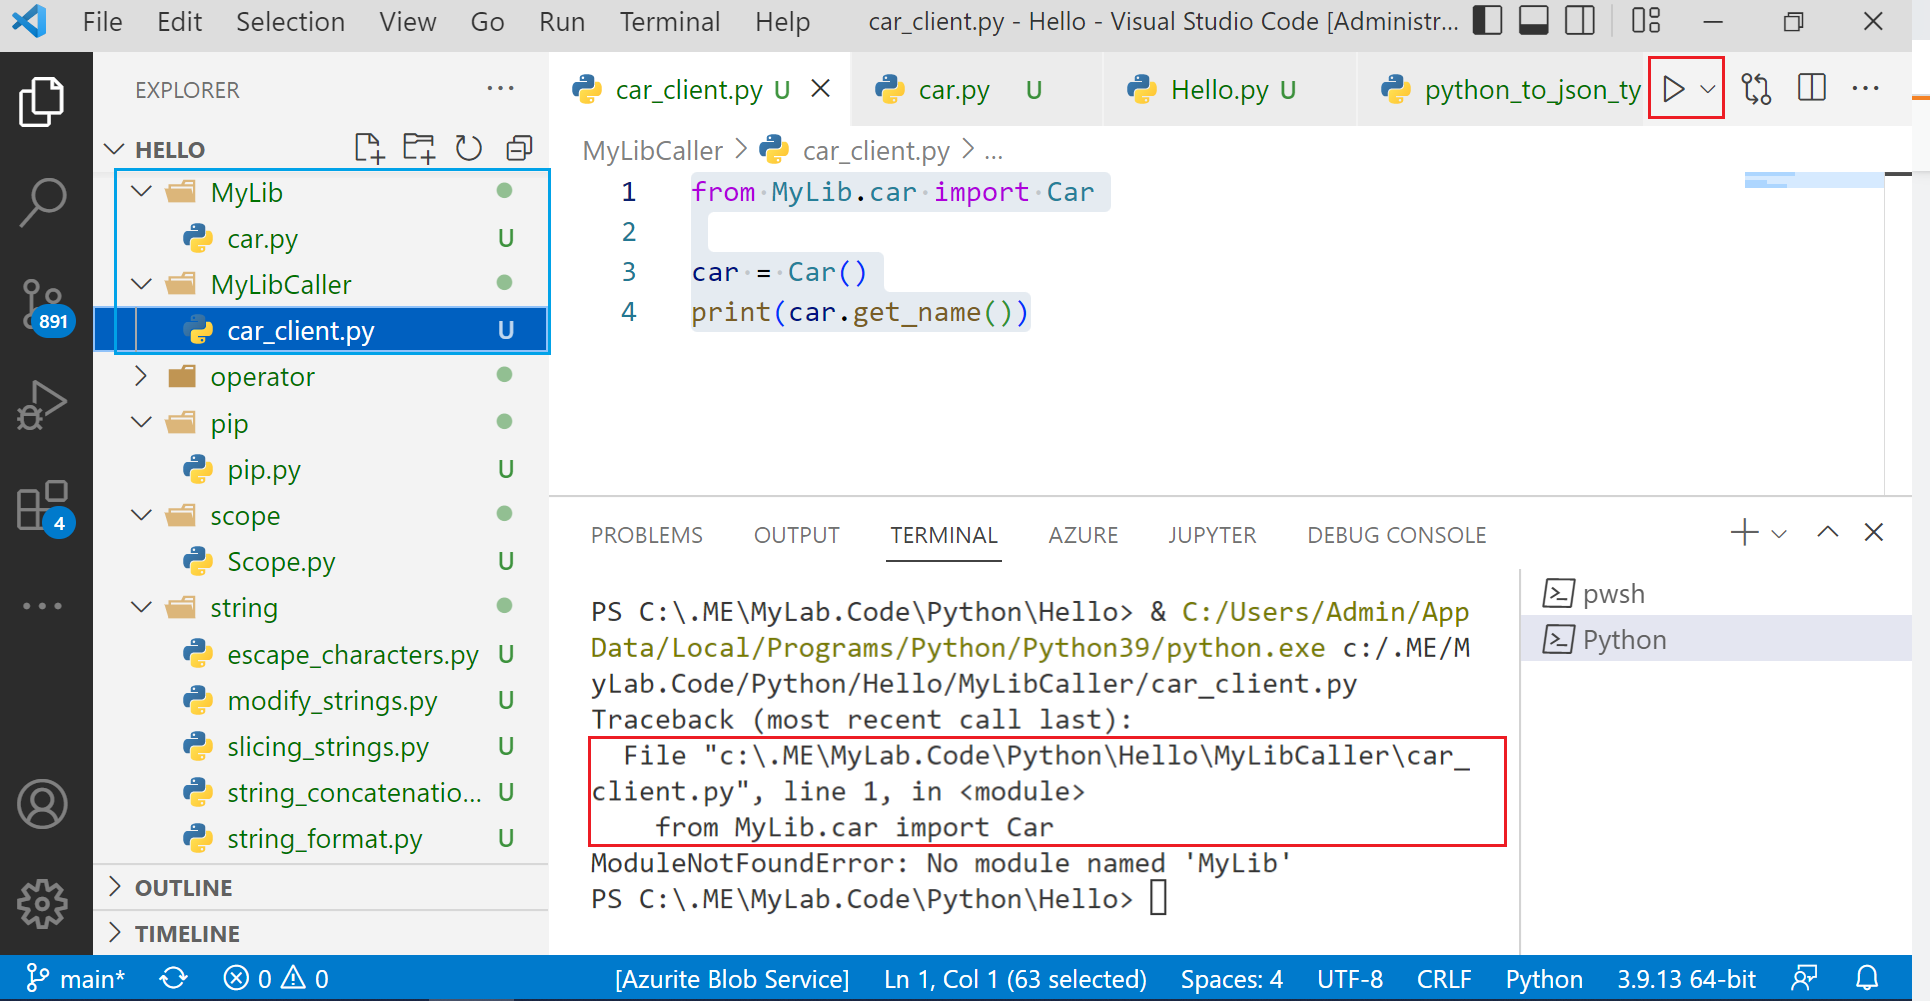Maximize the terminal panel size

point(1828,533)
